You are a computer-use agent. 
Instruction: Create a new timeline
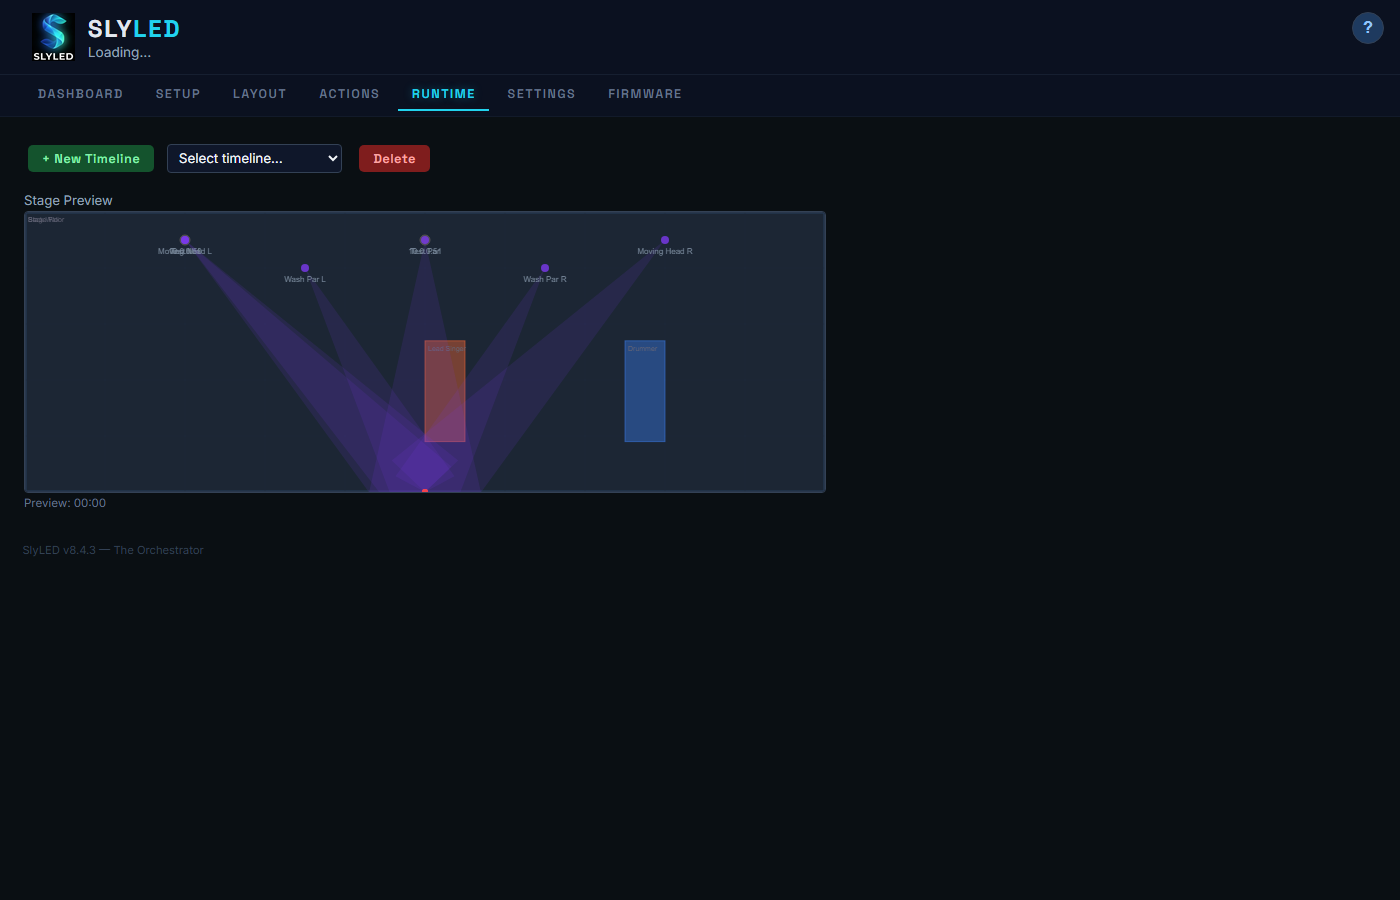90,158
